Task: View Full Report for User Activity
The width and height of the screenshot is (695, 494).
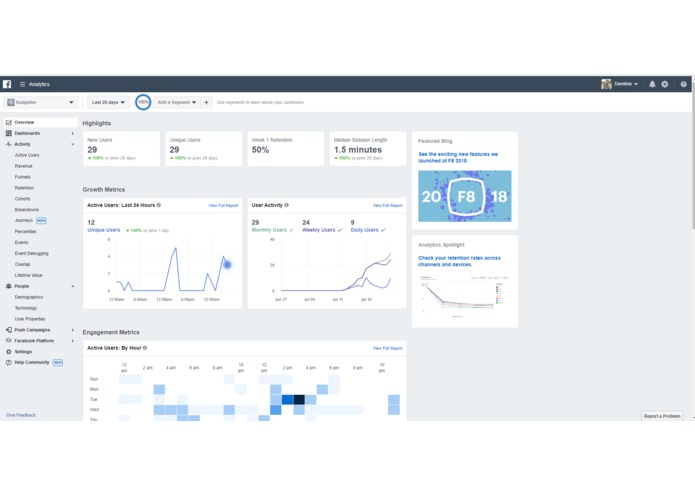Action: tap(387, 206)
